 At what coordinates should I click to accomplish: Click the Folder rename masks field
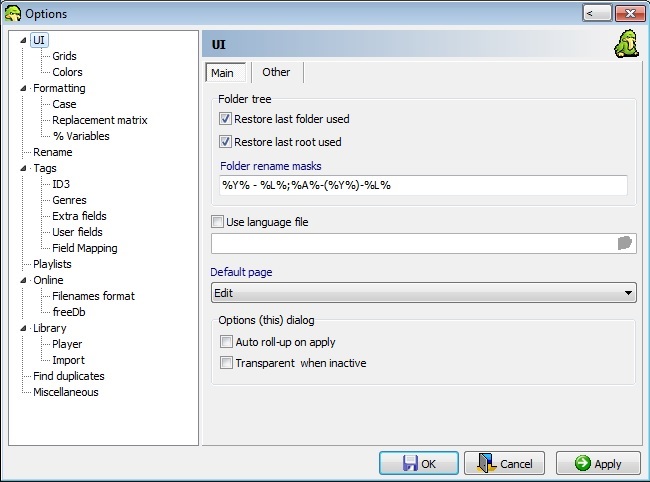click(423, 185)
